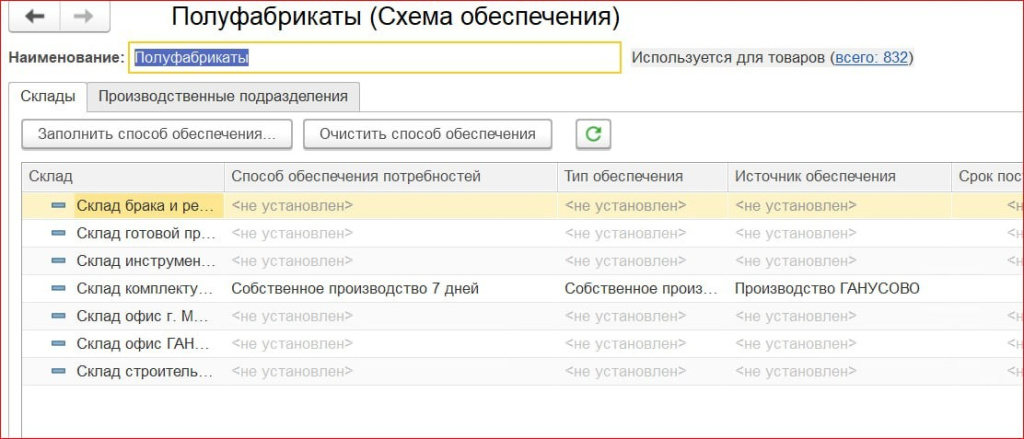1024x439 pixels.
Task: Click the Тип обеспечения column header
Action: [624, 176]
